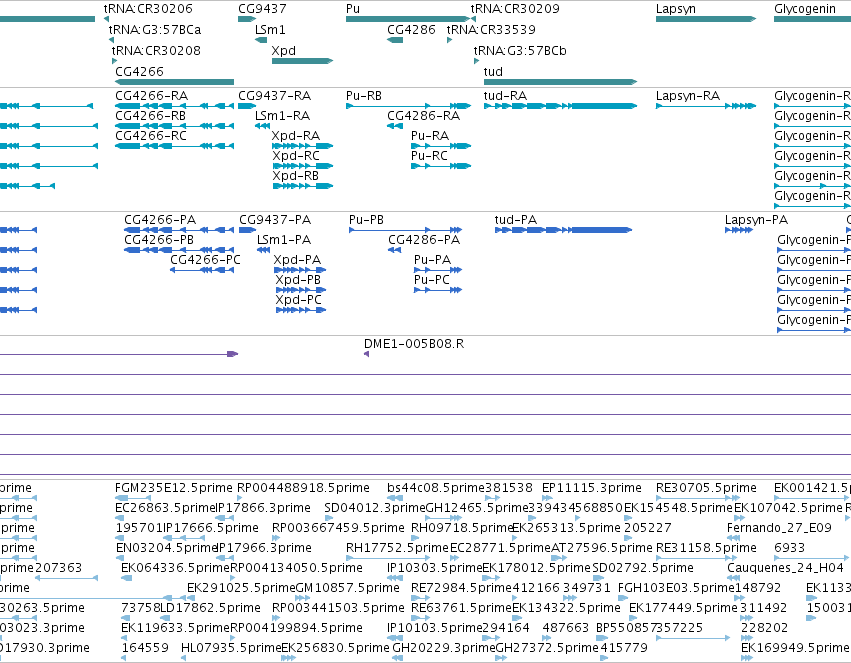Viewport: 851px width, 663px height.
Task: Click the CG4286-RA transcript glyph
Action: (395, 126)
